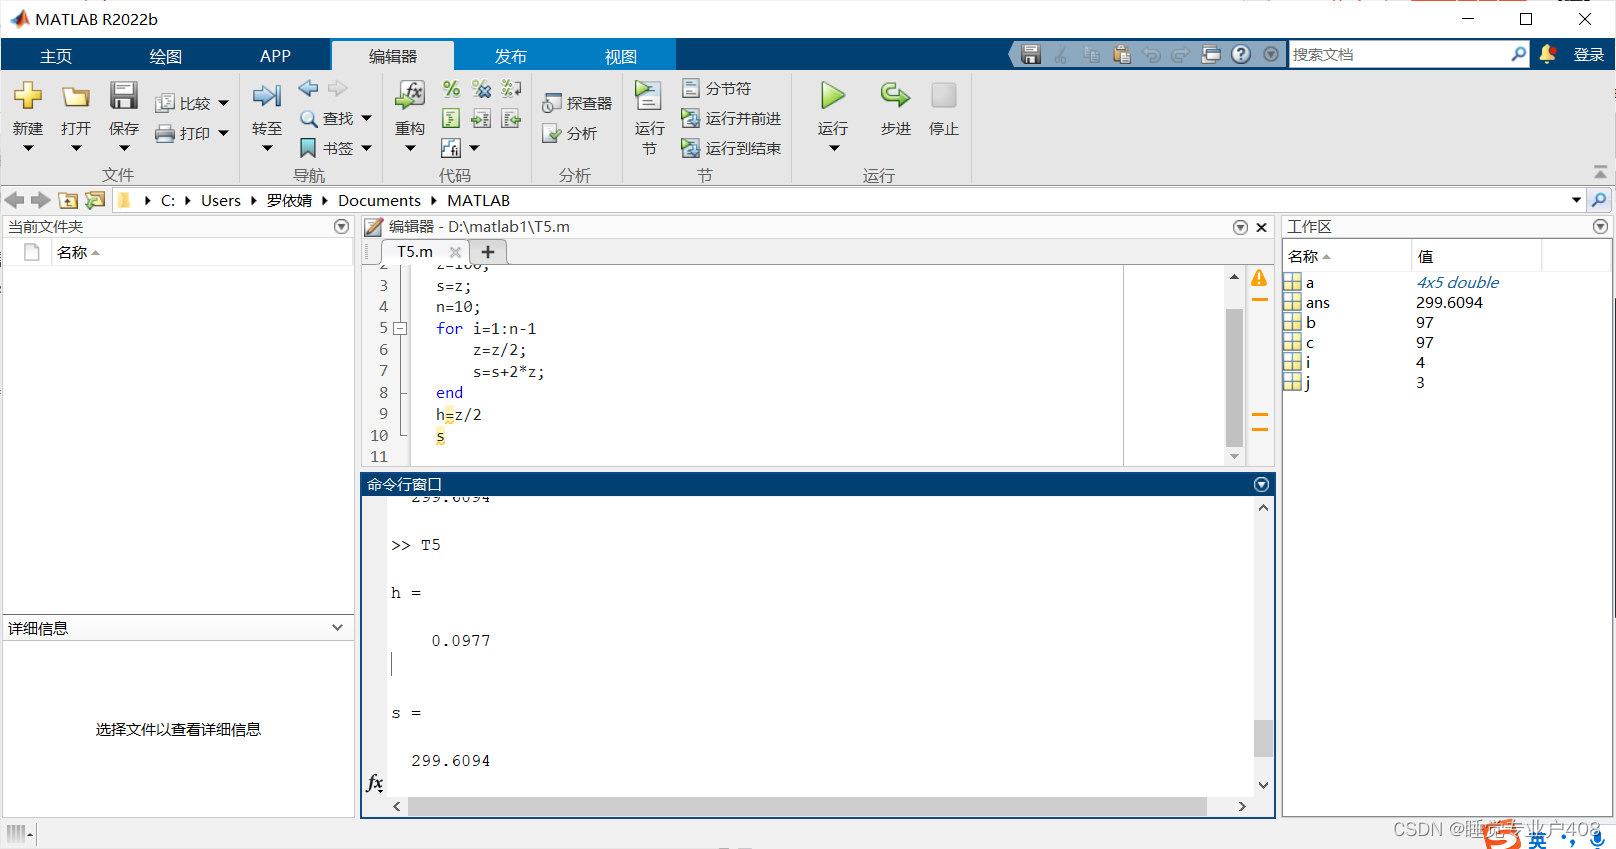Expand the Details panel chevron
The image size is (1616, 849).
tap(337, 628)
